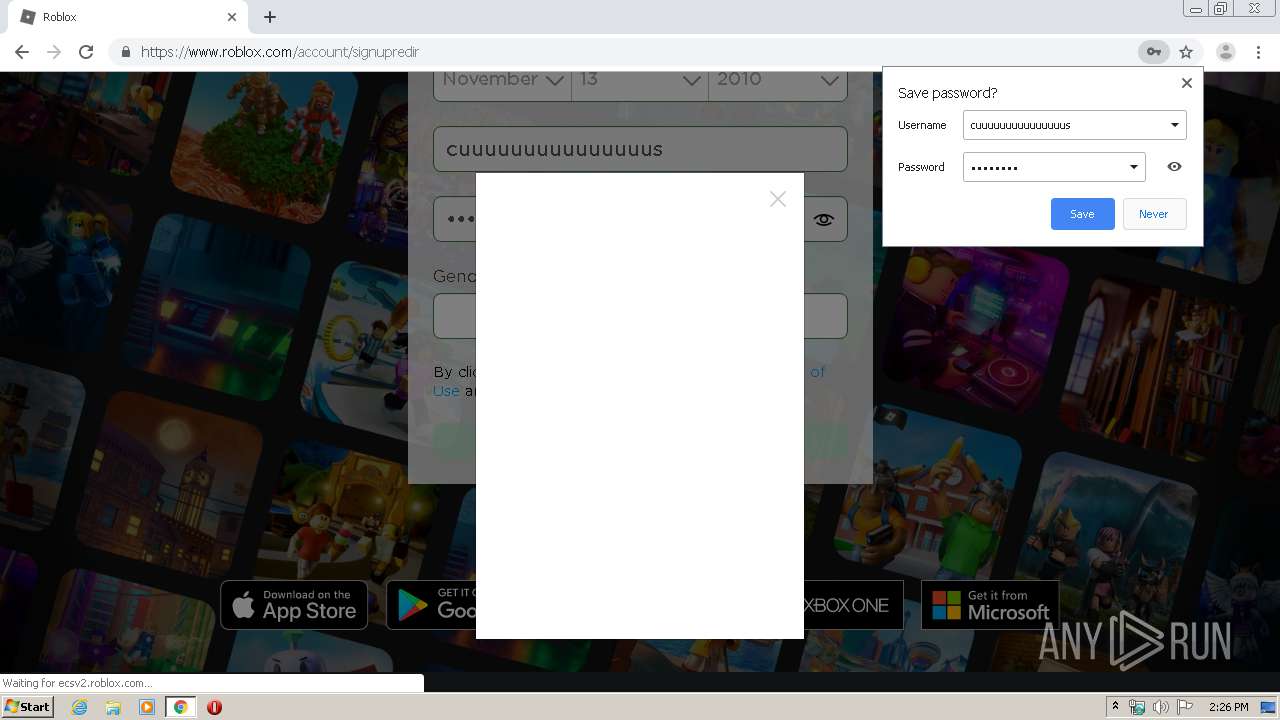Launch Internet Explorer from taskbar
The height and width of the screenshot is (720, 1280).
click(79, 707)
